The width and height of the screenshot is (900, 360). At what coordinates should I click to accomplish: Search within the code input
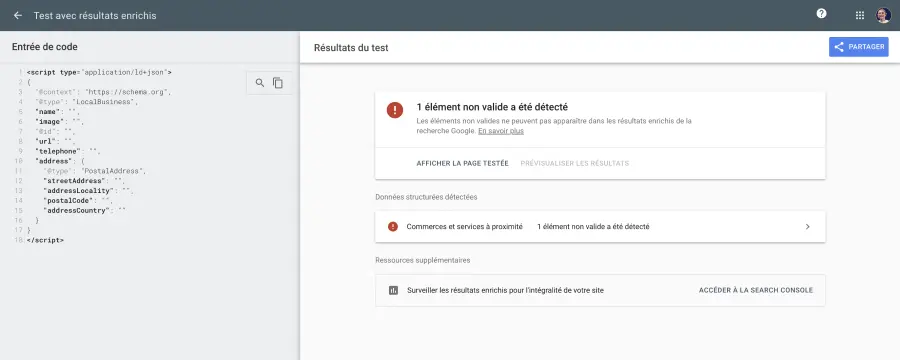pos(260,83)
